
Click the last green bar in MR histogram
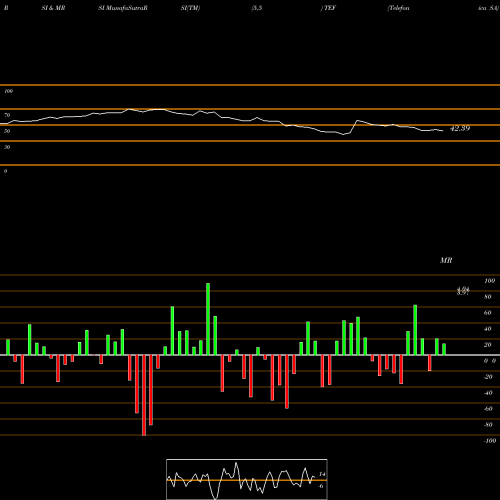pos(444,349)
